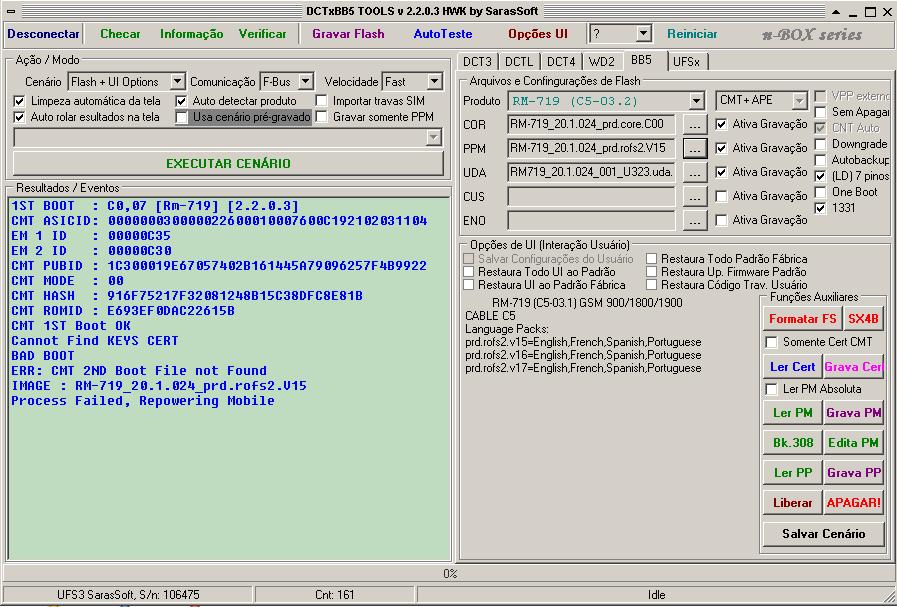Expand the Cenário dropdown
This screenshot has width=897, height=607.
pos(177,81)
